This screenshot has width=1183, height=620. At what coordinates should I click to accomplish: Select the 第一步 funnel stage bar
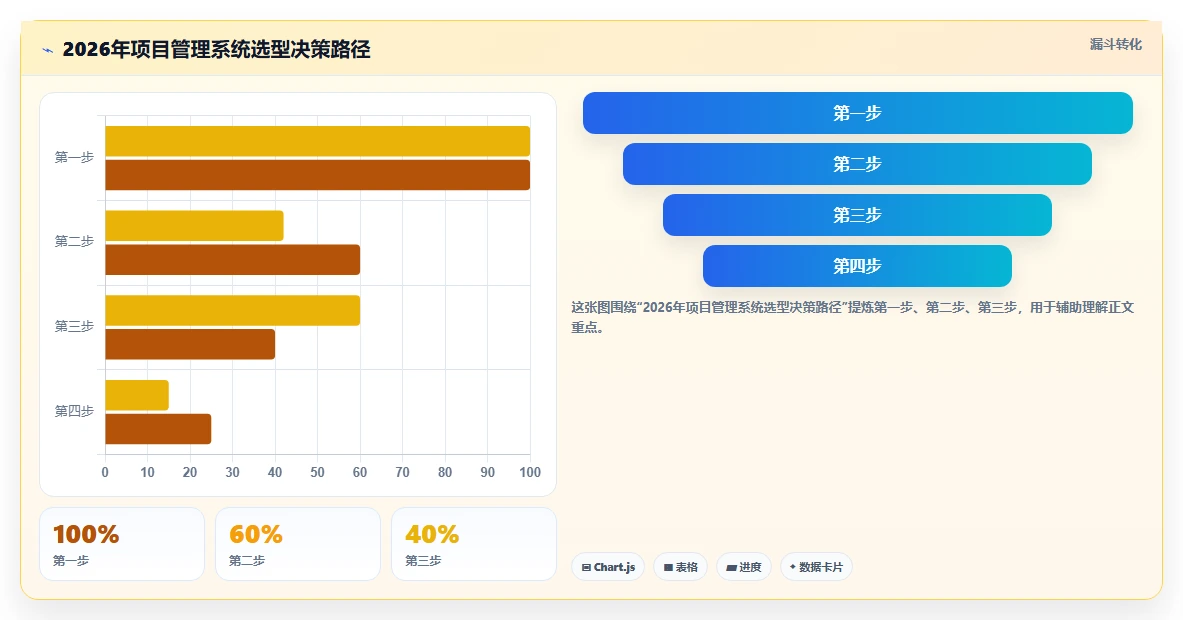tap(857, 113)
